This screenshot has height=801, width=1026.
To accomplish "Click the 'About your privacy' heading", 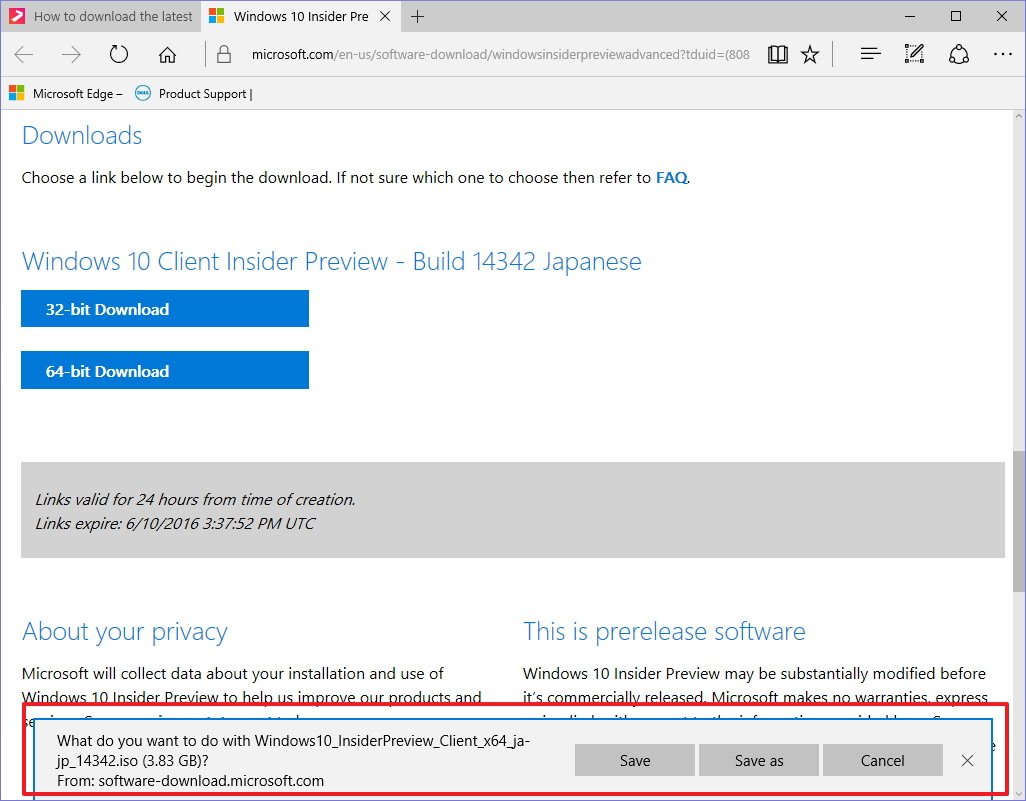I will pos(124,632).
